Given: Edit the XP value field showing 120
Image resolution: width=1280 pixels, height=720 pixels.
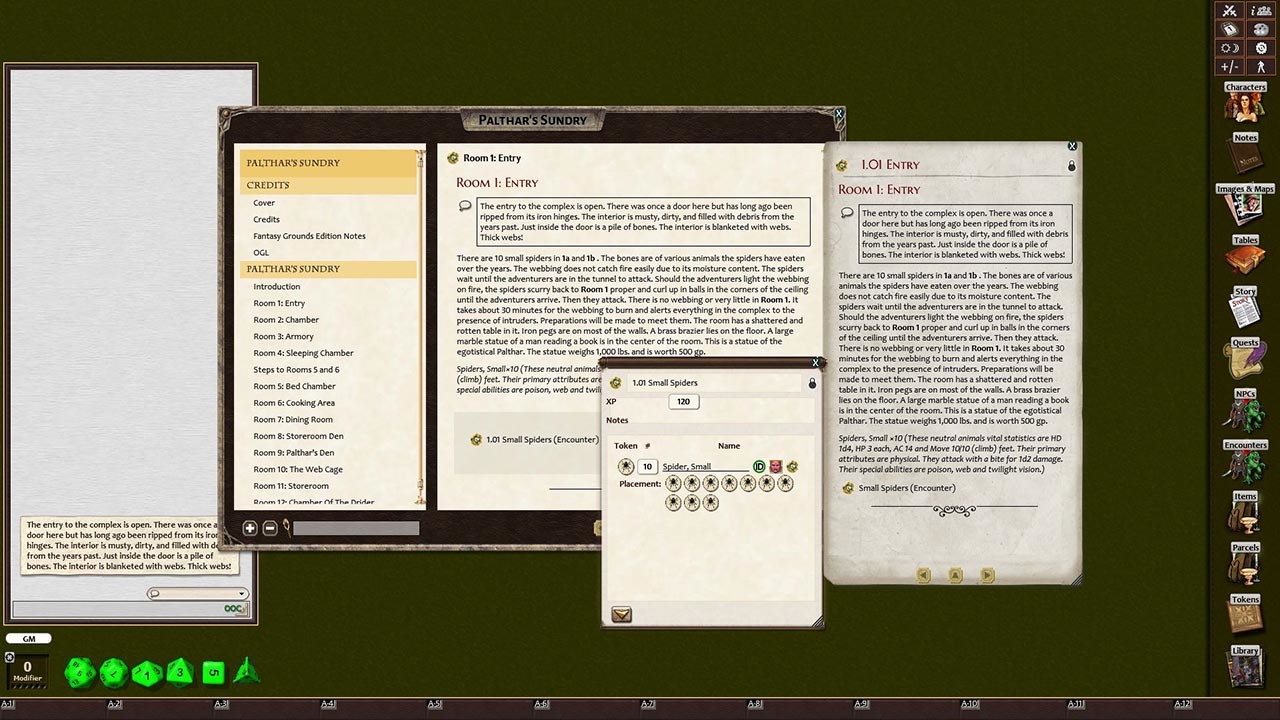Looking at the screenshot, I should 684,401.
